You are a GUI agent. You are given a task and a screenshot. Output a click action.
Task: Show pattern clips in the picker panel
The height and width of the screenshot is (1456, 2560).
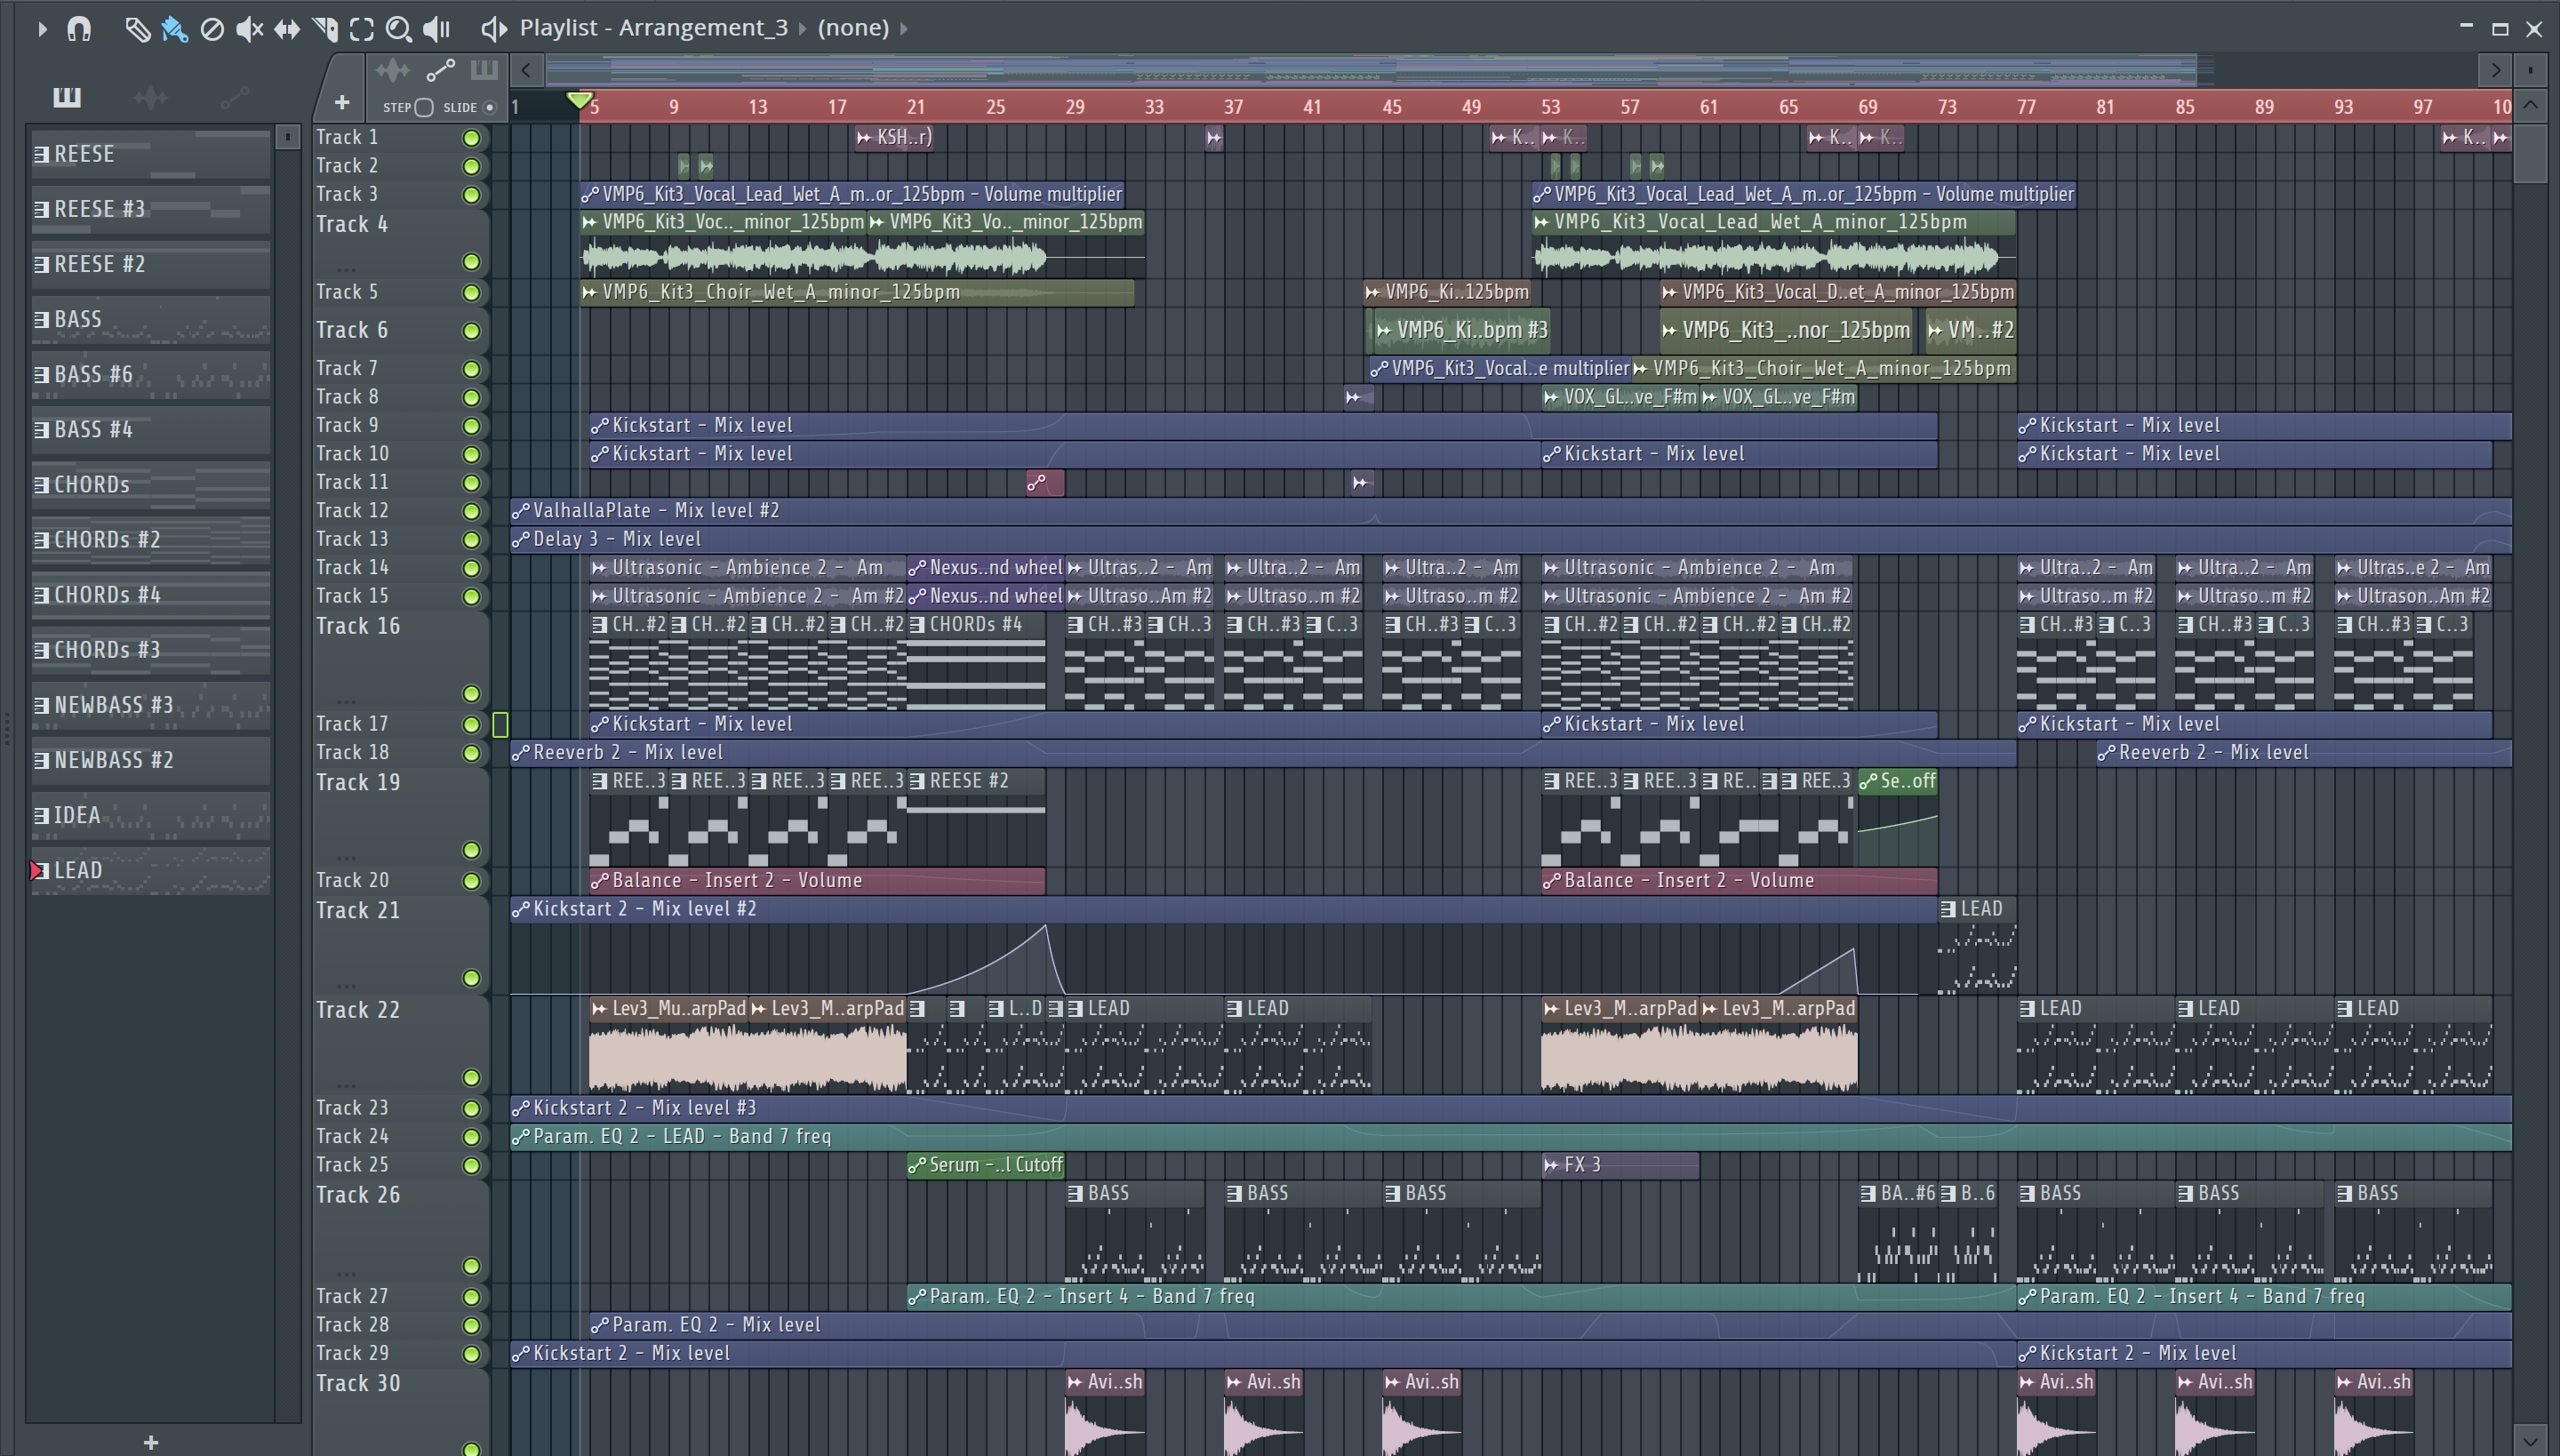pos(67,97)
